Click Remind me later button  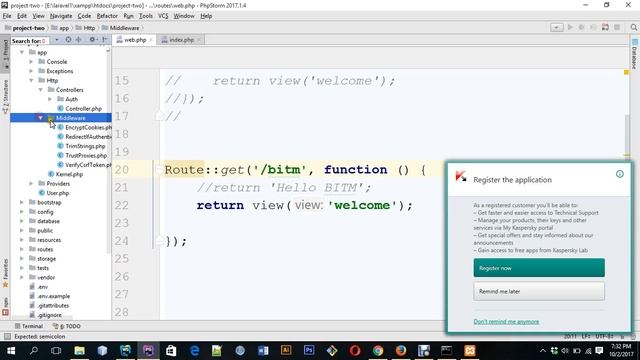point(539,291)
